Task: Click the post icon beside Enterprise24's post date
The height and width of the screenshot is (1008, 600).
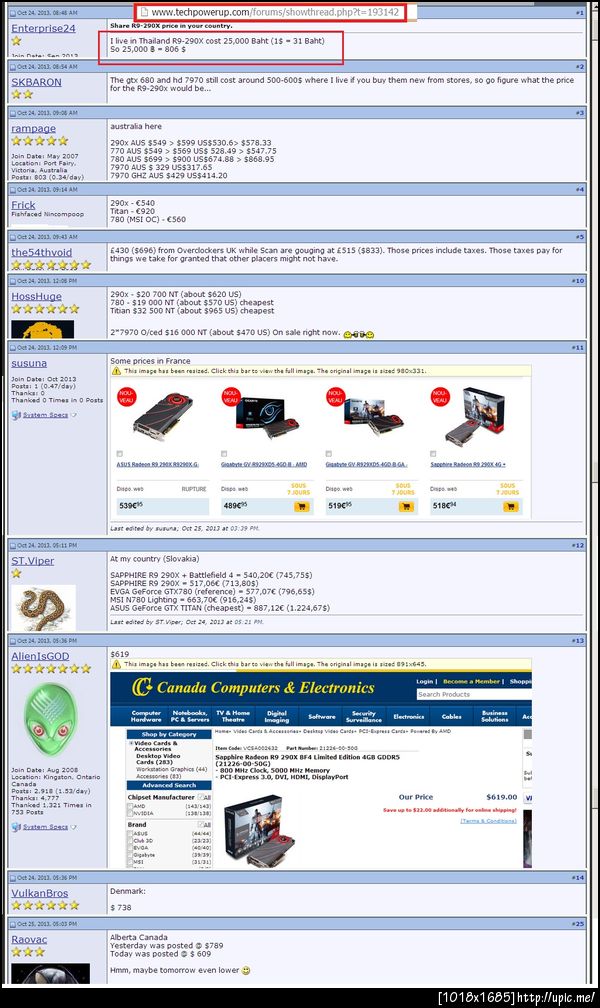Action: pos(13,13)
